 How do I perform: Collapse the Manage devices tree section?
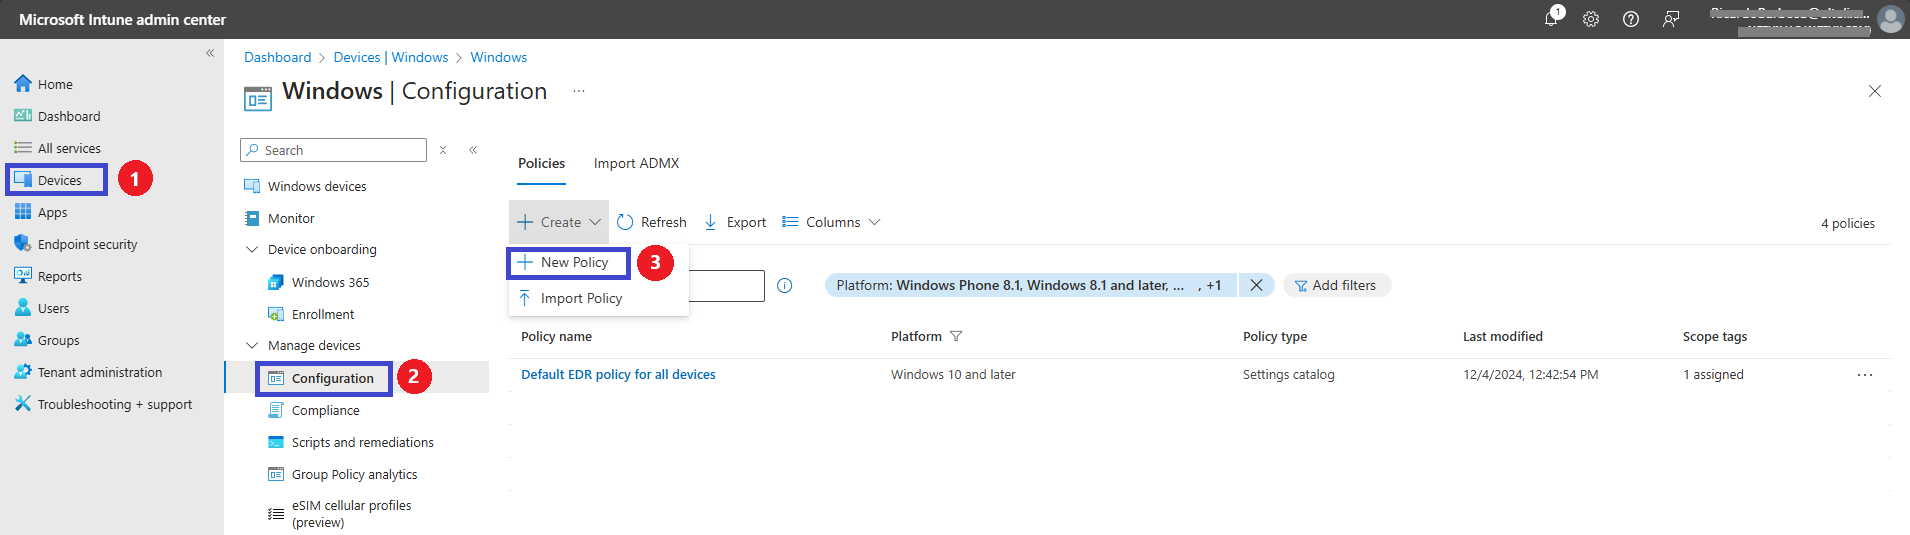pyautogui.click(x=252, y=346)
